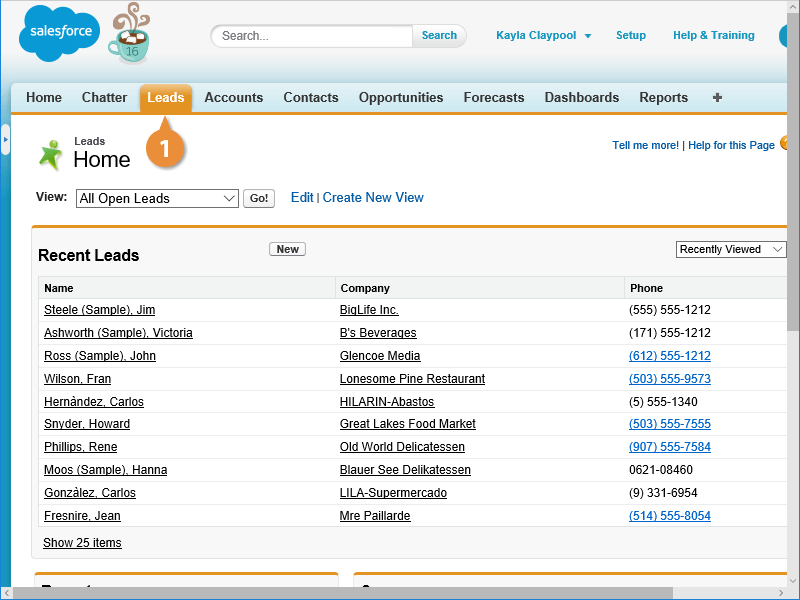Open company Great Lakes Food Market
The width and height of the screenshot is (800, 600).
[408, 424]
